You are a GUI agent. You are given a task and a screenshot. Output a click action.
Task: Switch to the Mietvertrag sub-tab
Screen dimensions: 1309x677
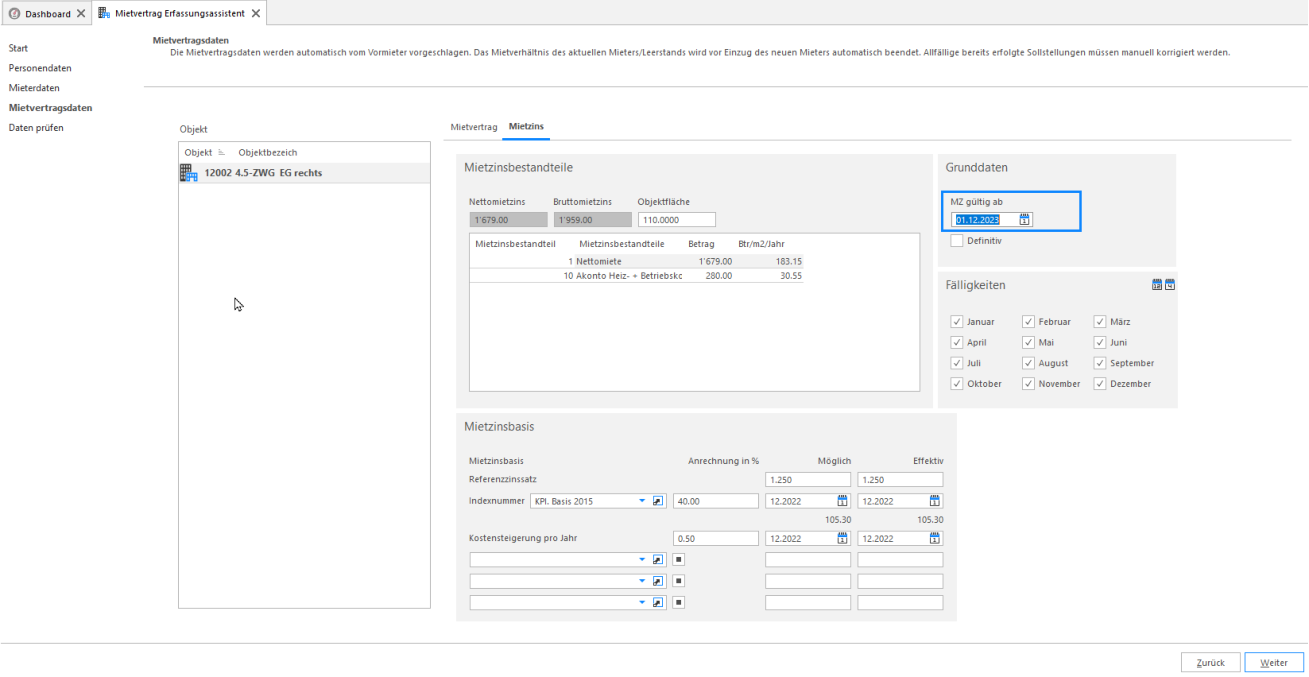[x=474, y=127]
